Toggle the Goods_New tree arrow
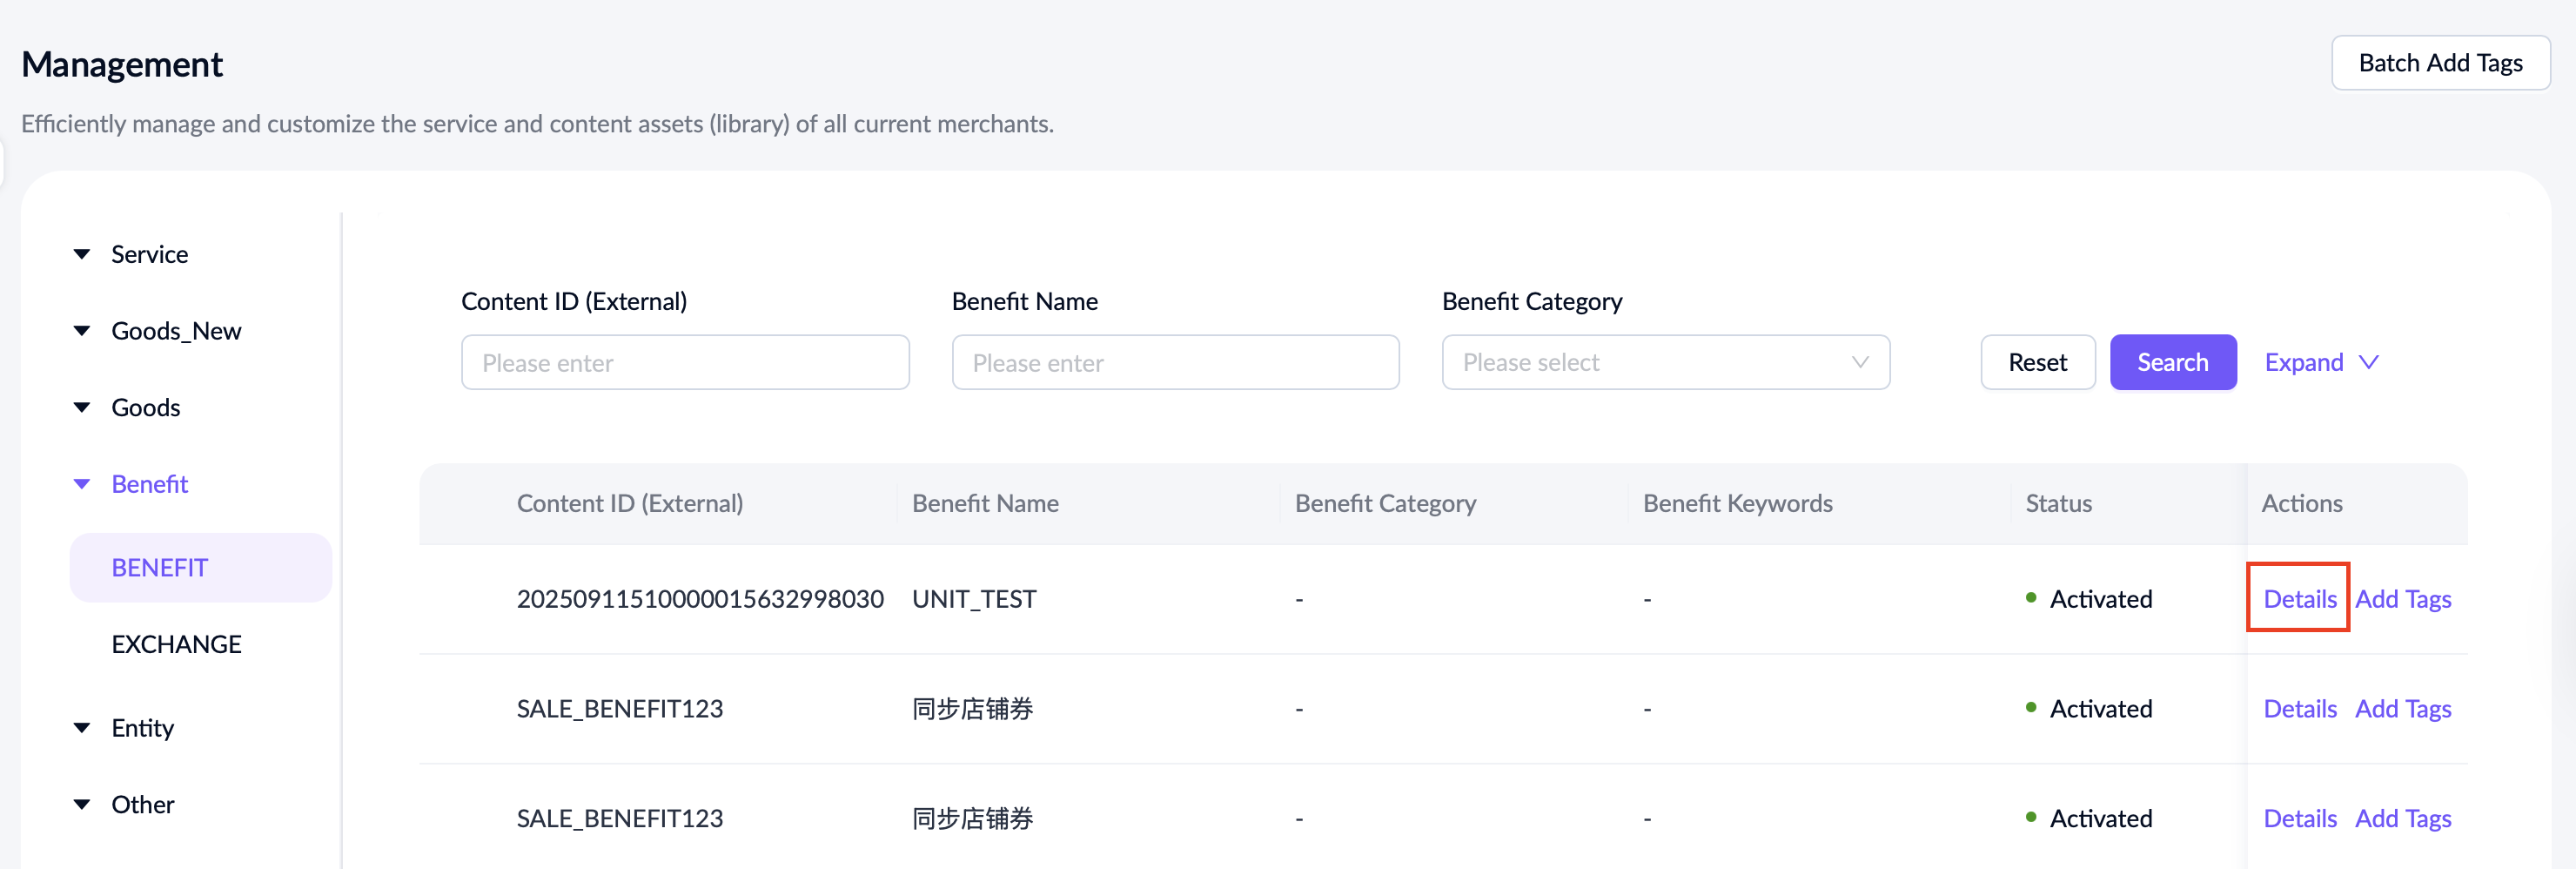 (x=82, y=331)
